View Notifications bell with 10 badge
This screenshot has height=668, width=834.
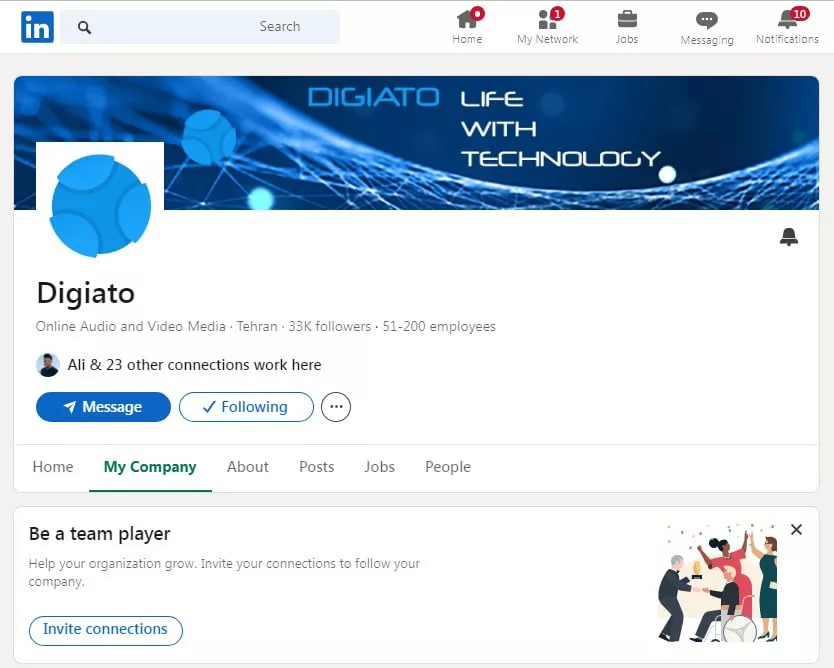787,20
